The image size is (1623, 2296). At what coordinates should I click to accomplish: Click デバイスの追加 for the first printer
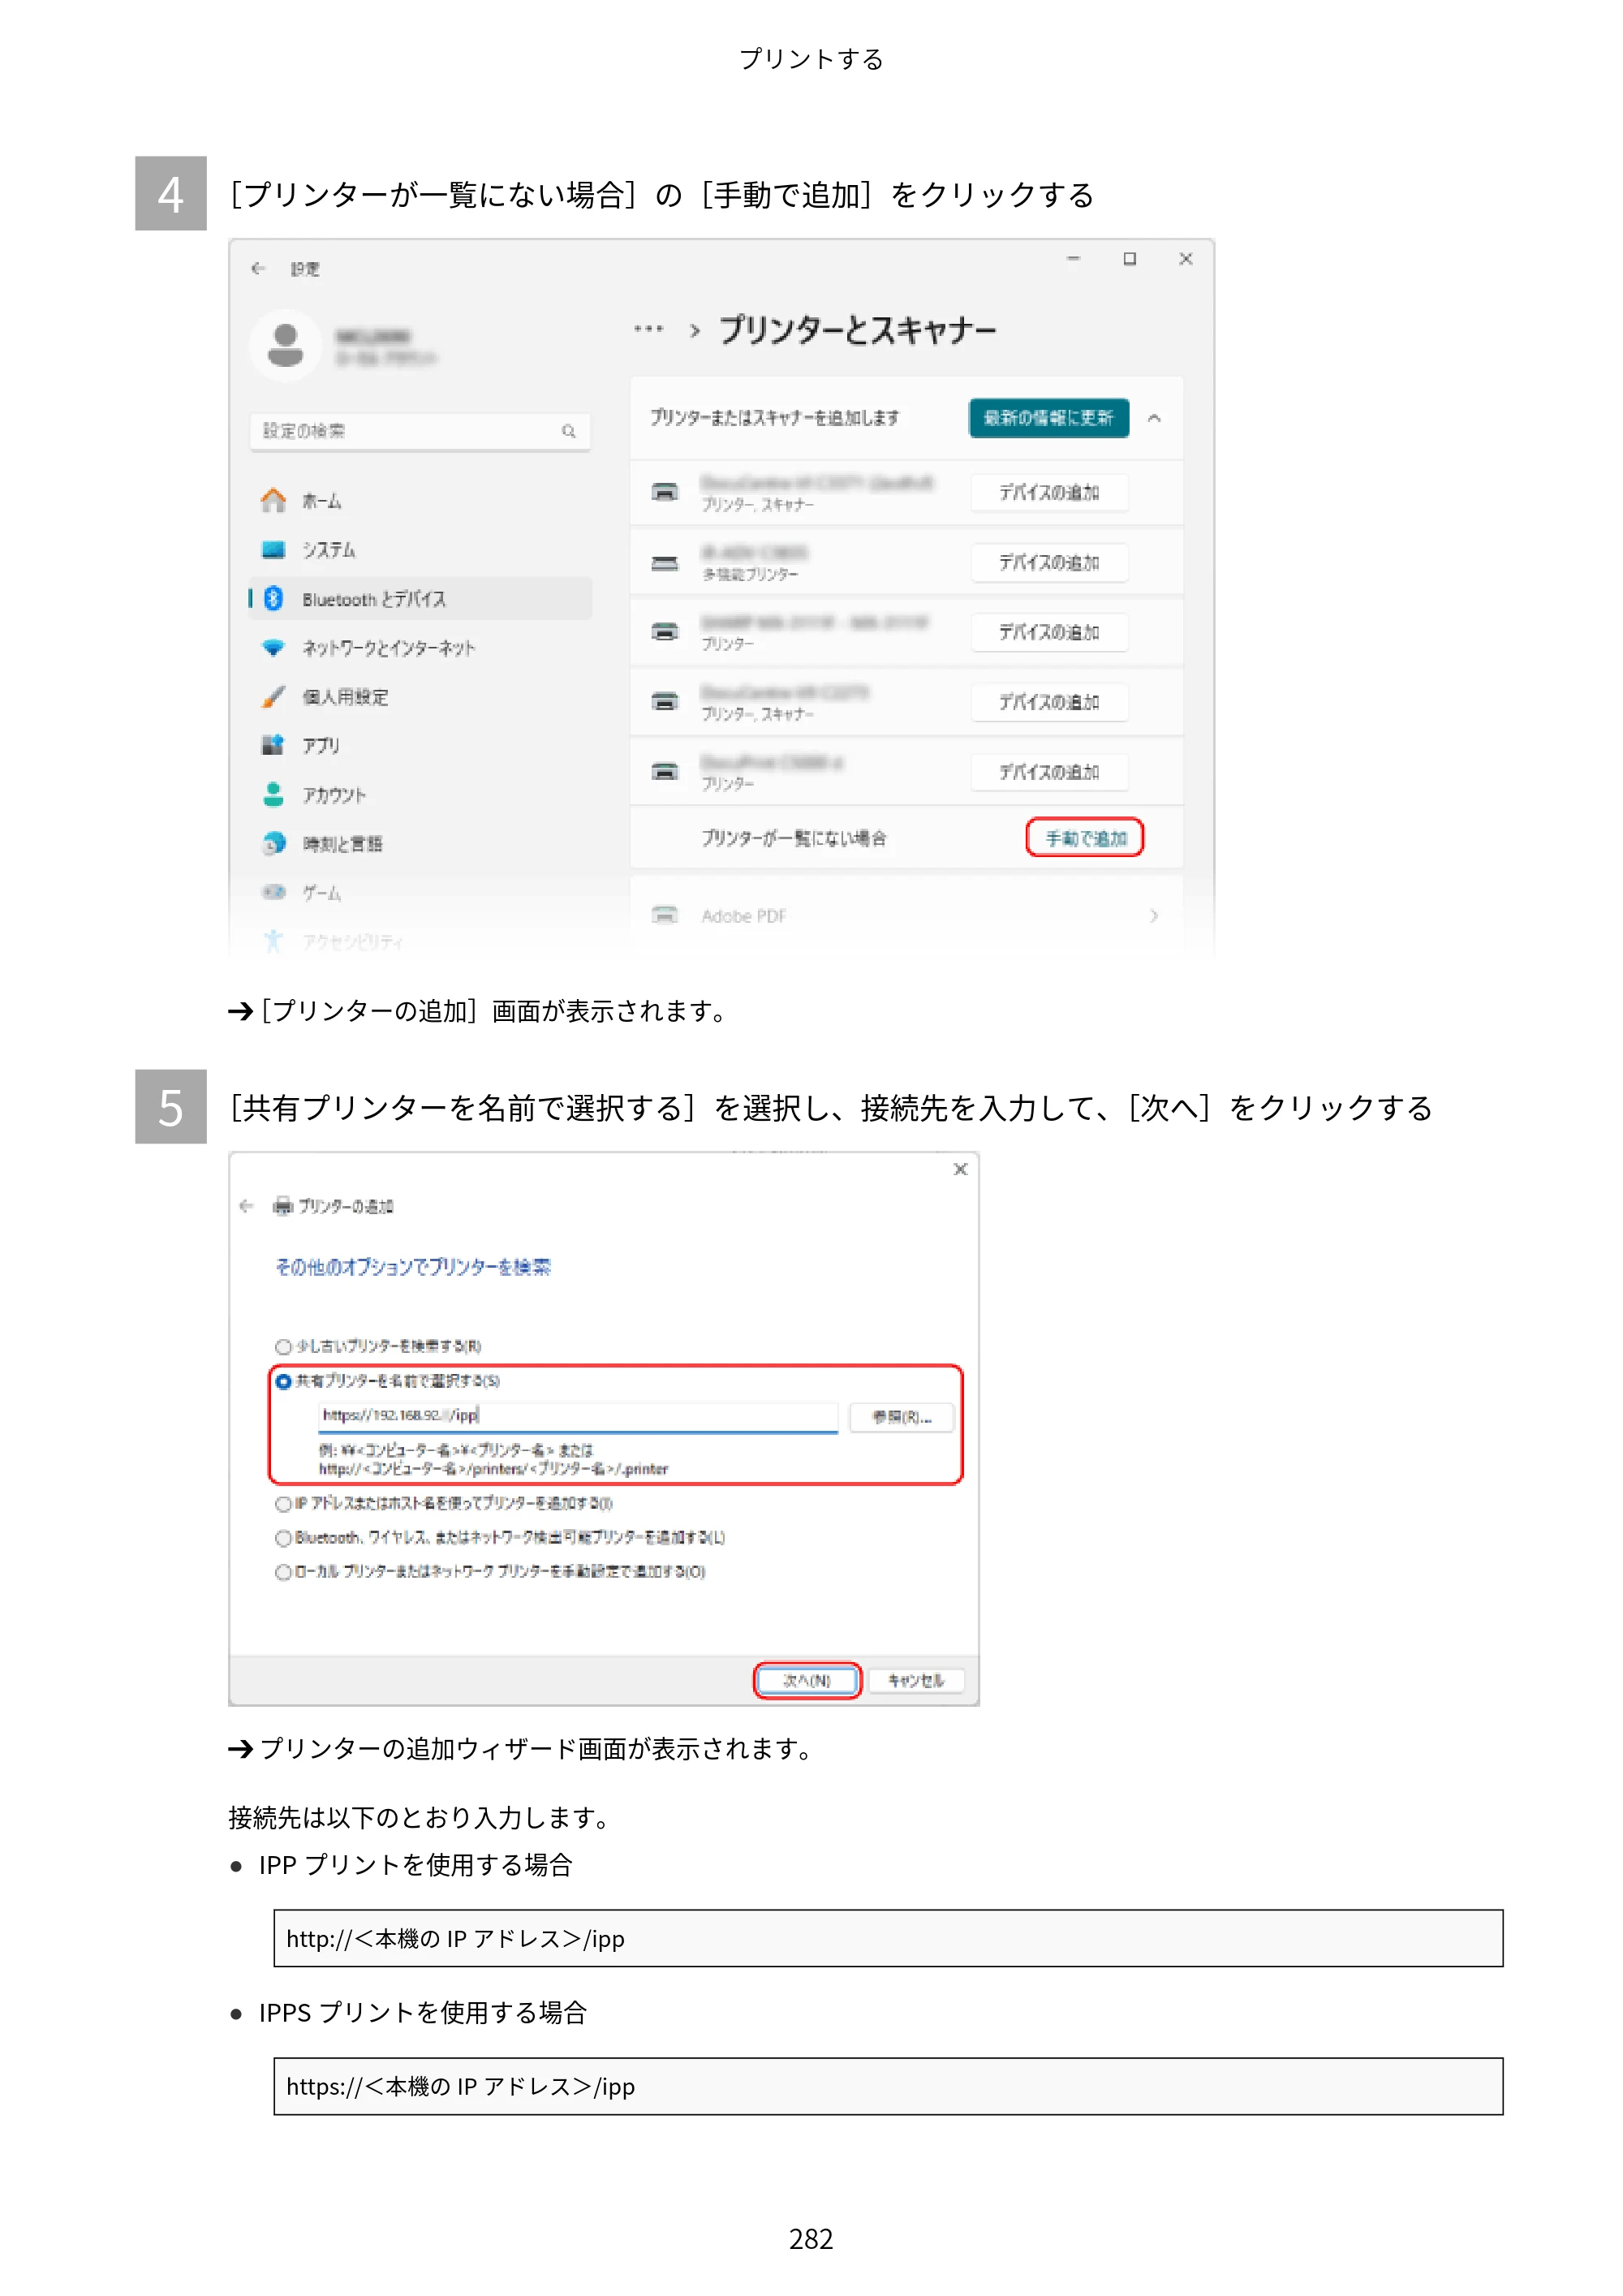point(1049,492)
